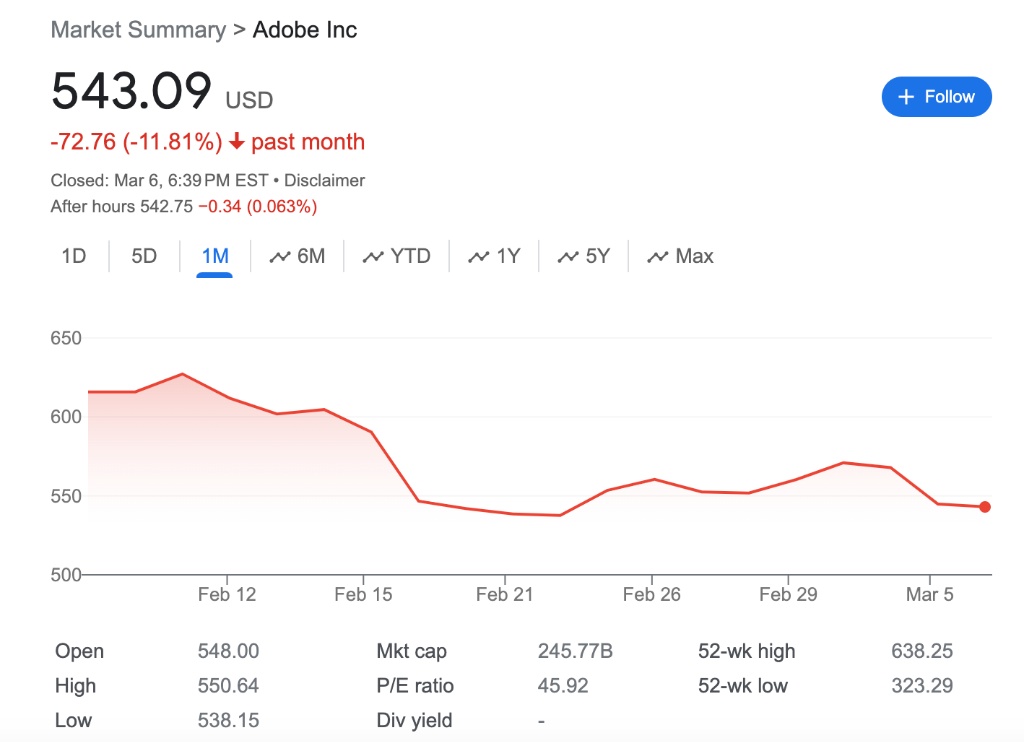Viewport: 1024px width, 742px height.
Task: Click the Follow button
Action: pos(936,97)
